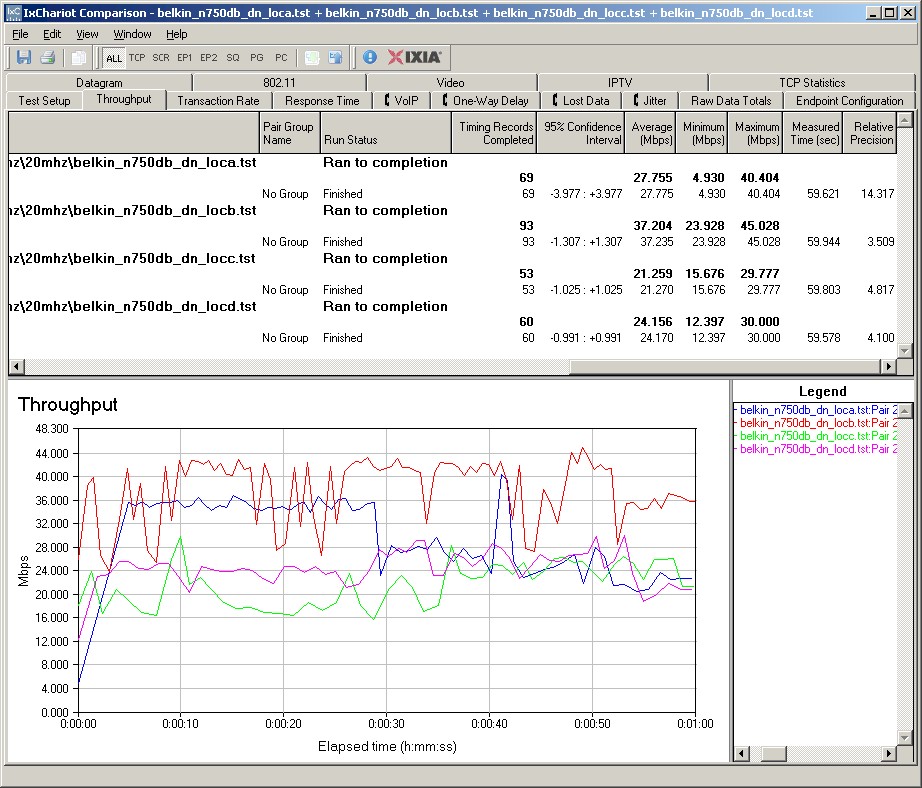Switch to the Jitter tab

click(x=650, y=101)
